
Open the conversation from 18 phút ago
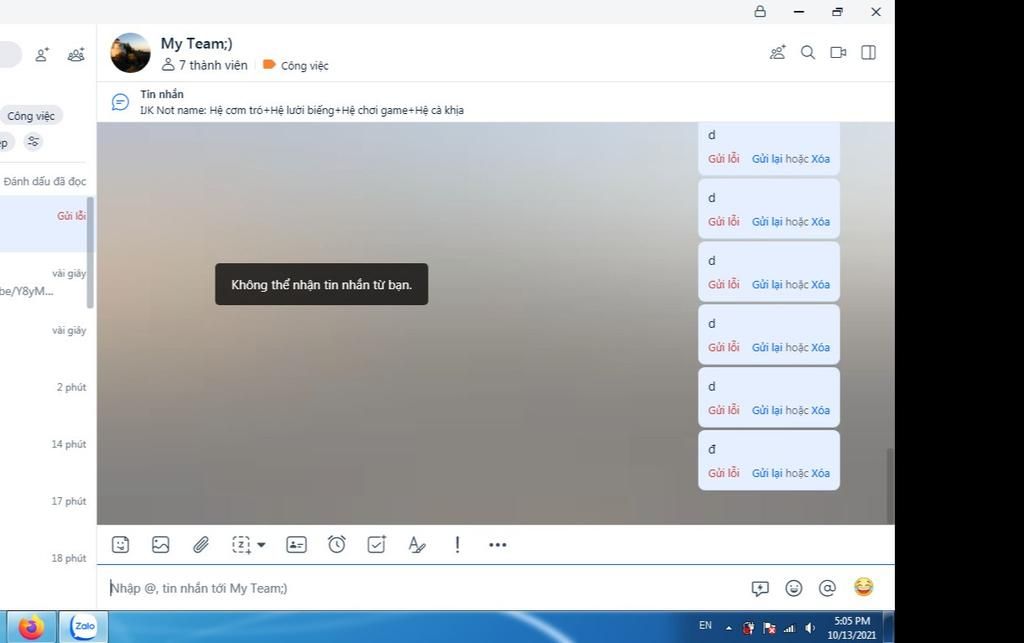43,566
